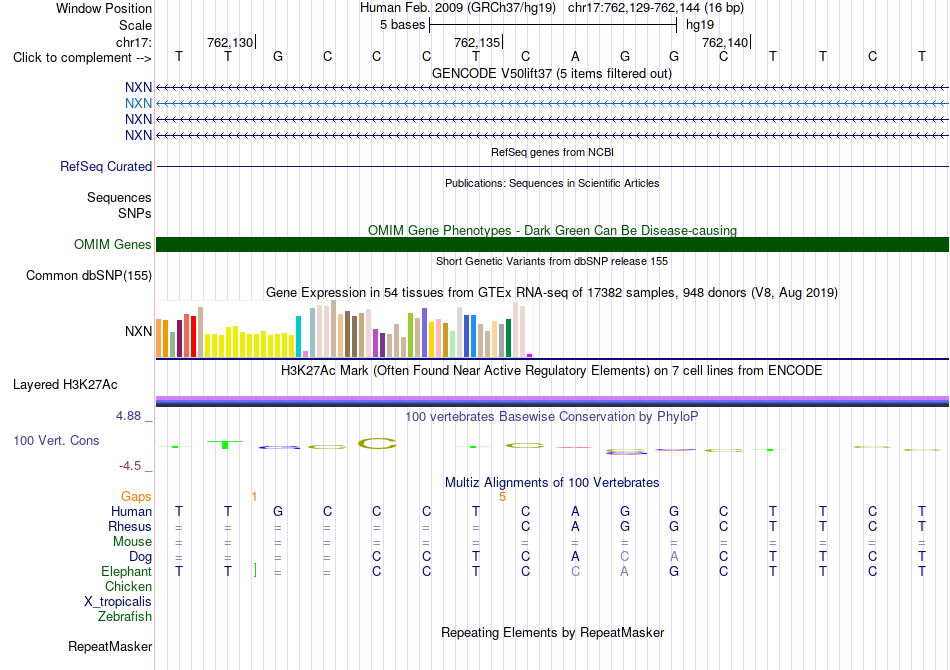Click the Layered H3K27Ac track label
Viewport: 950px width, 670px height.
click(65, 385)
